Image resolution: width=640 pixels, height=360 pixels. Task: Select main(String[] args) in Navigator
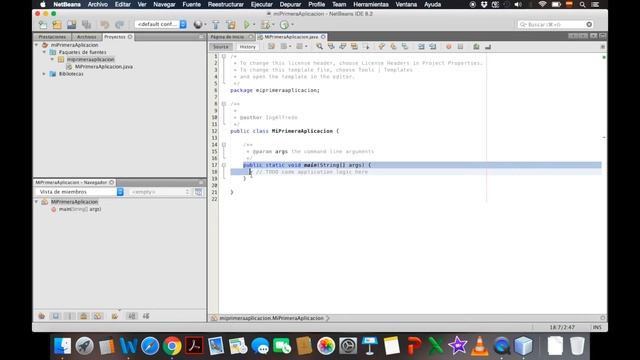(x=80, y=209)
